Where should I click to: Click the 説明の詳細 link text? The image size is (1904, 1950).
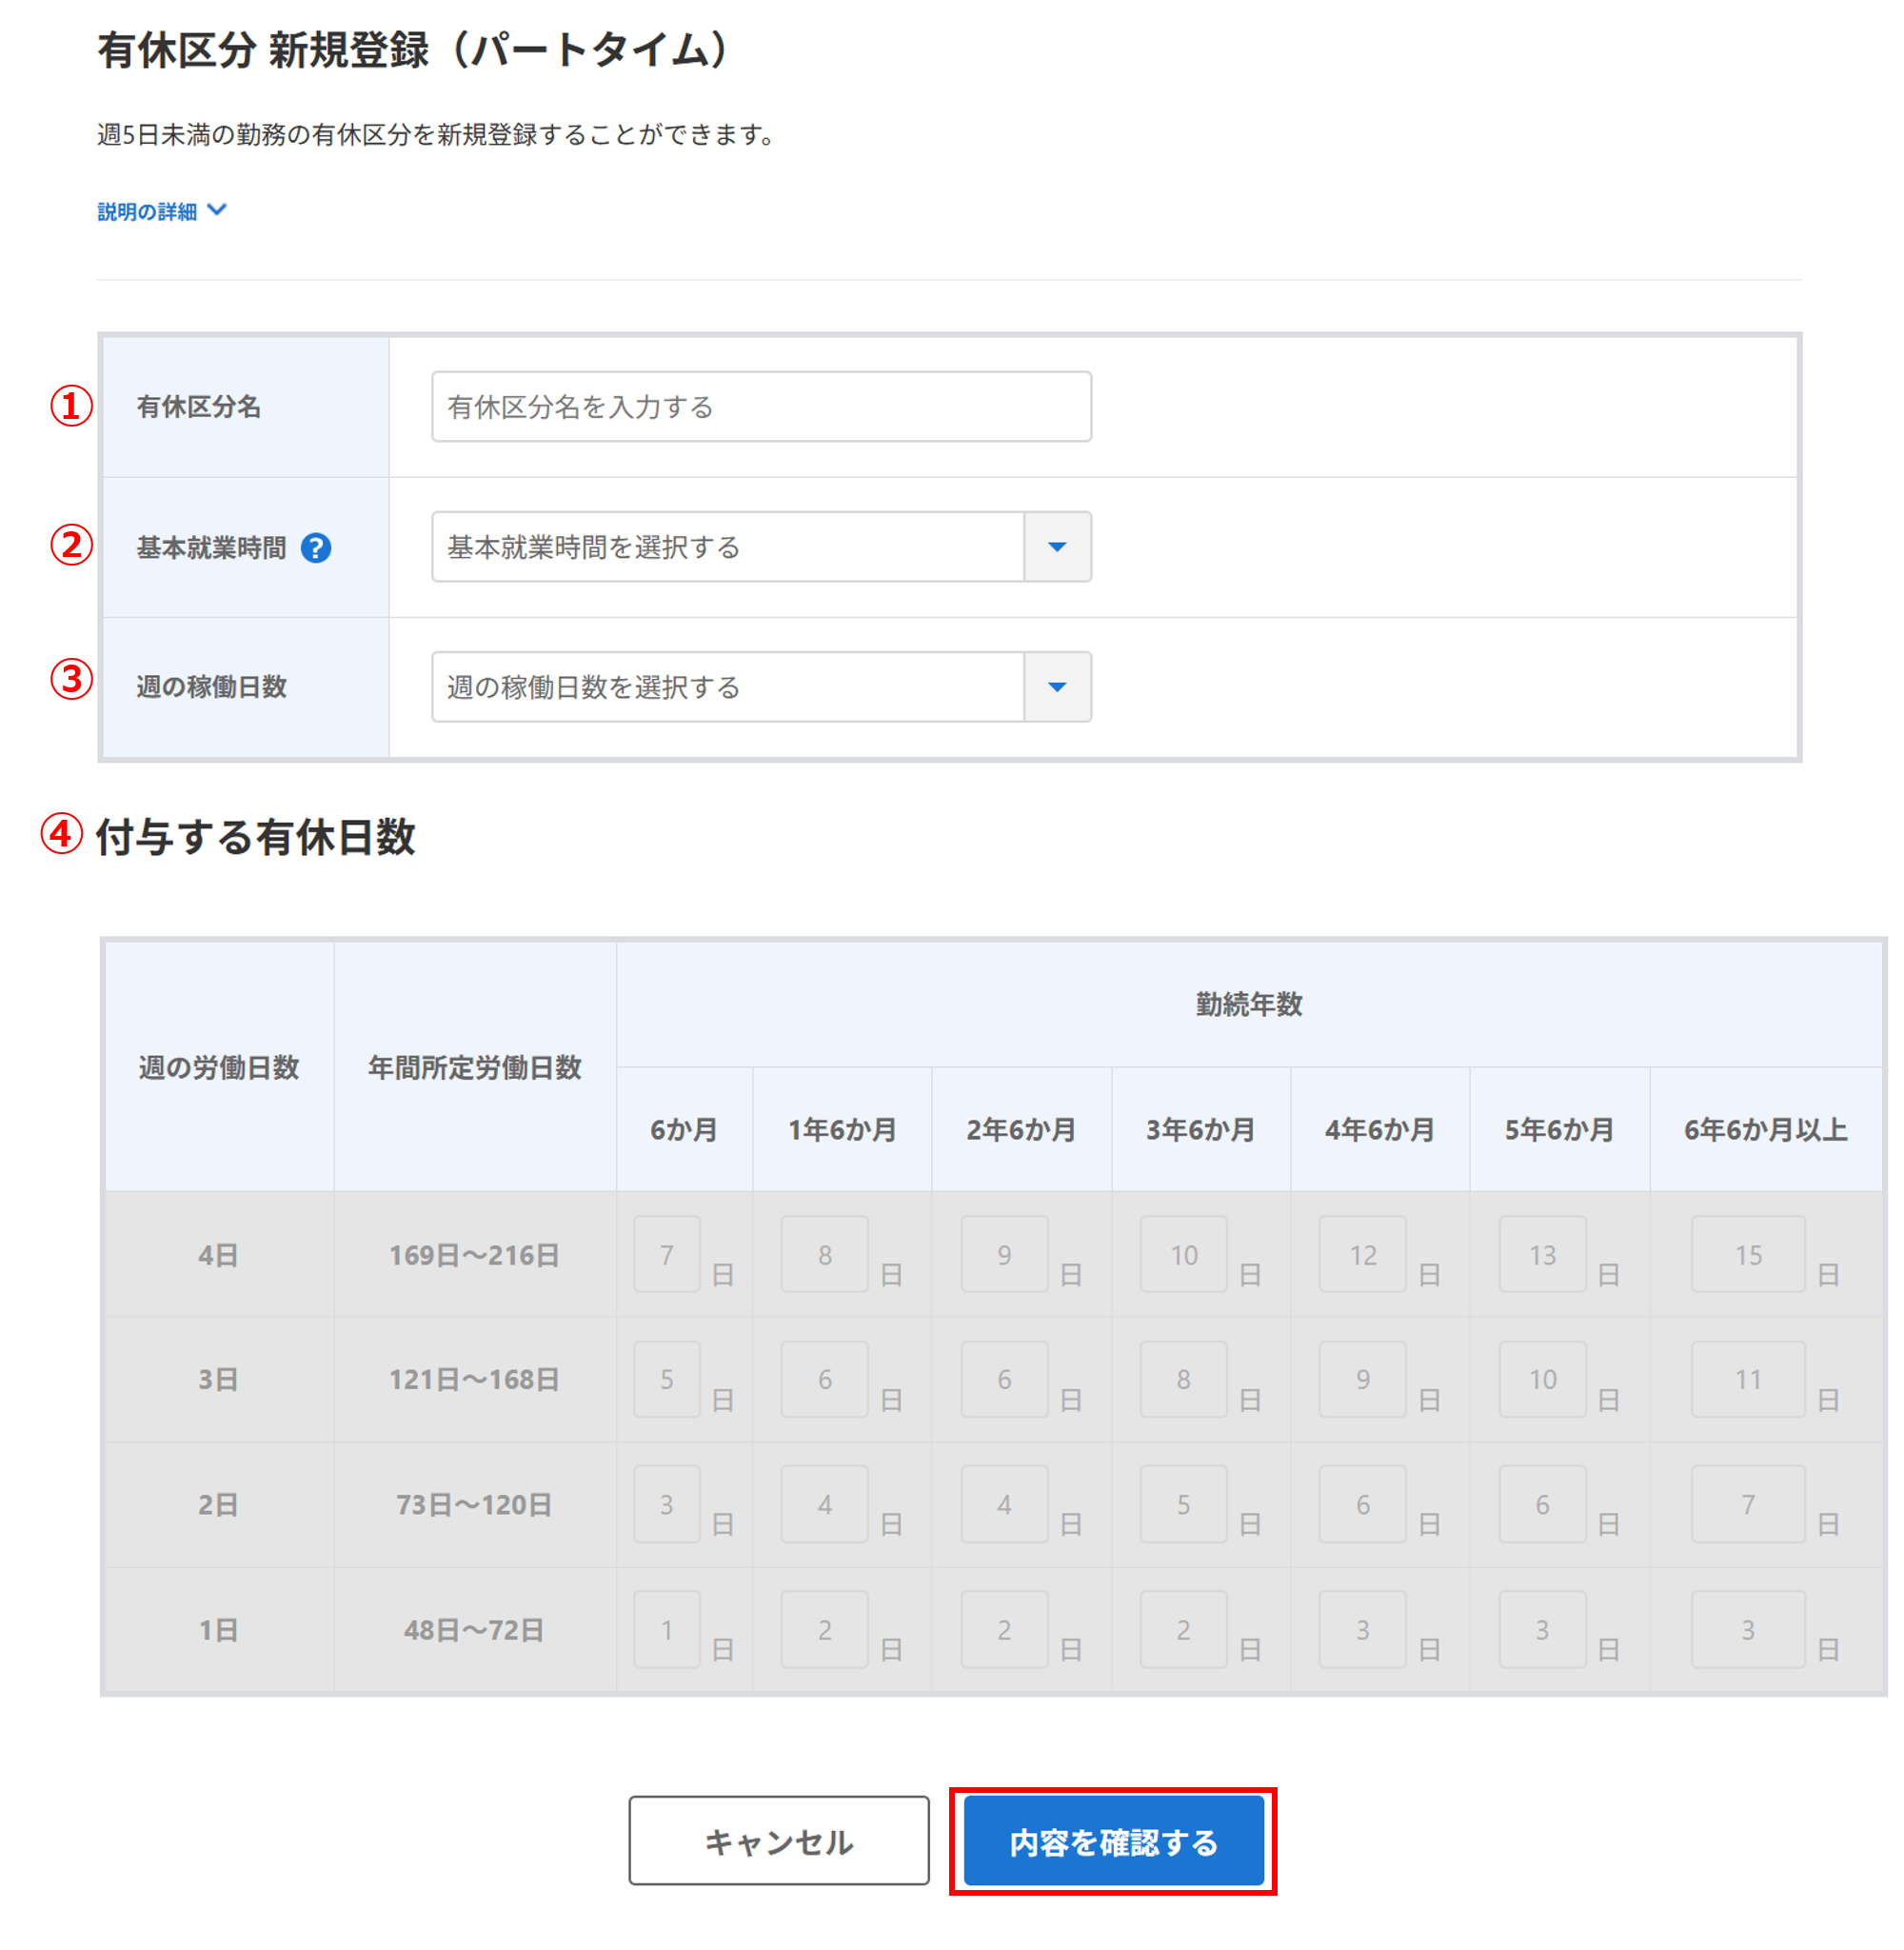coord(147,211)
